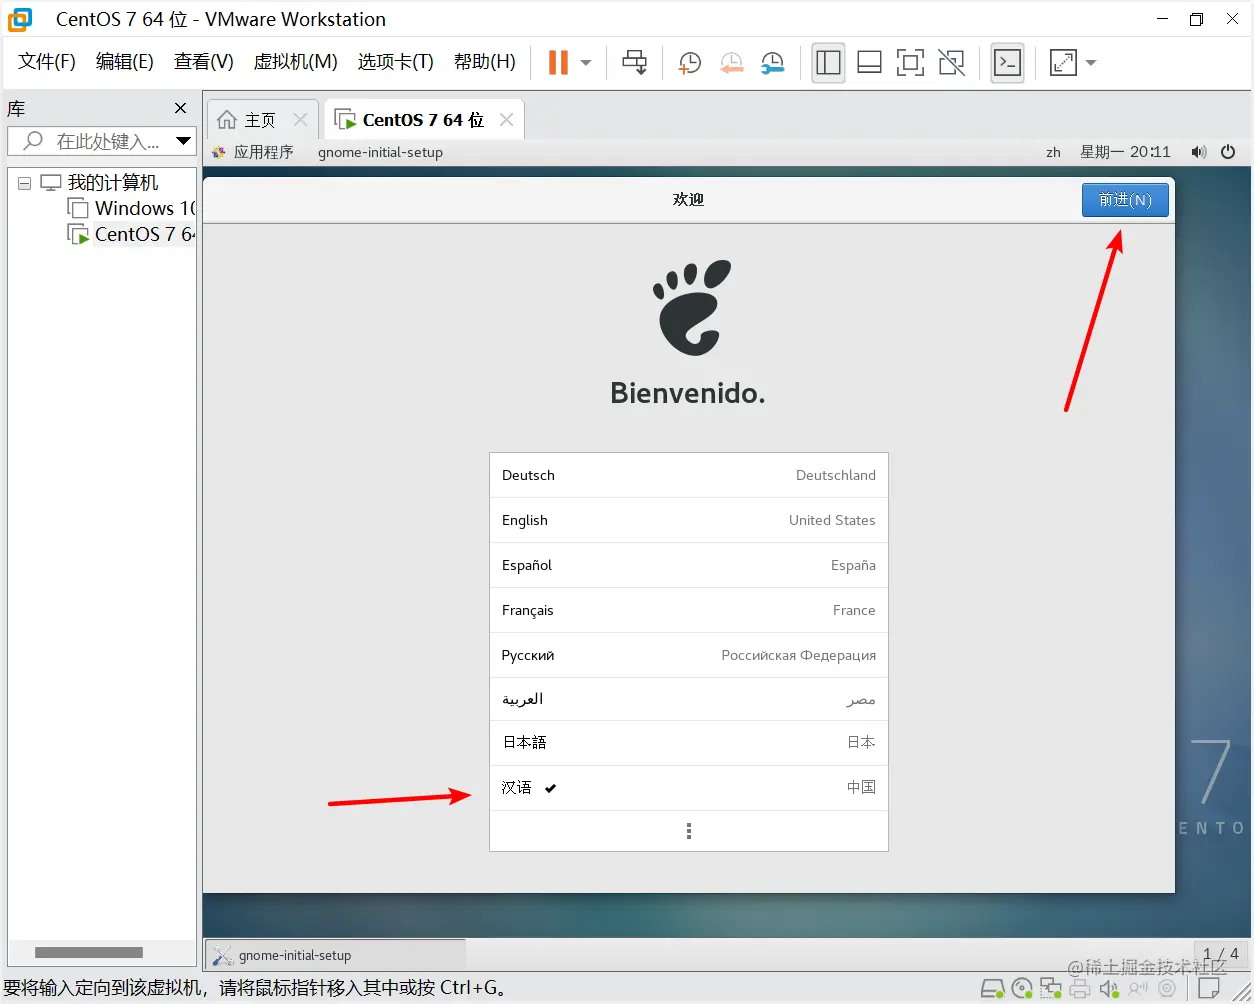Viewport: 1254px width, 1004px height.
Task: Open the library search filter dropdown arrow
Action: pos(183,141)
